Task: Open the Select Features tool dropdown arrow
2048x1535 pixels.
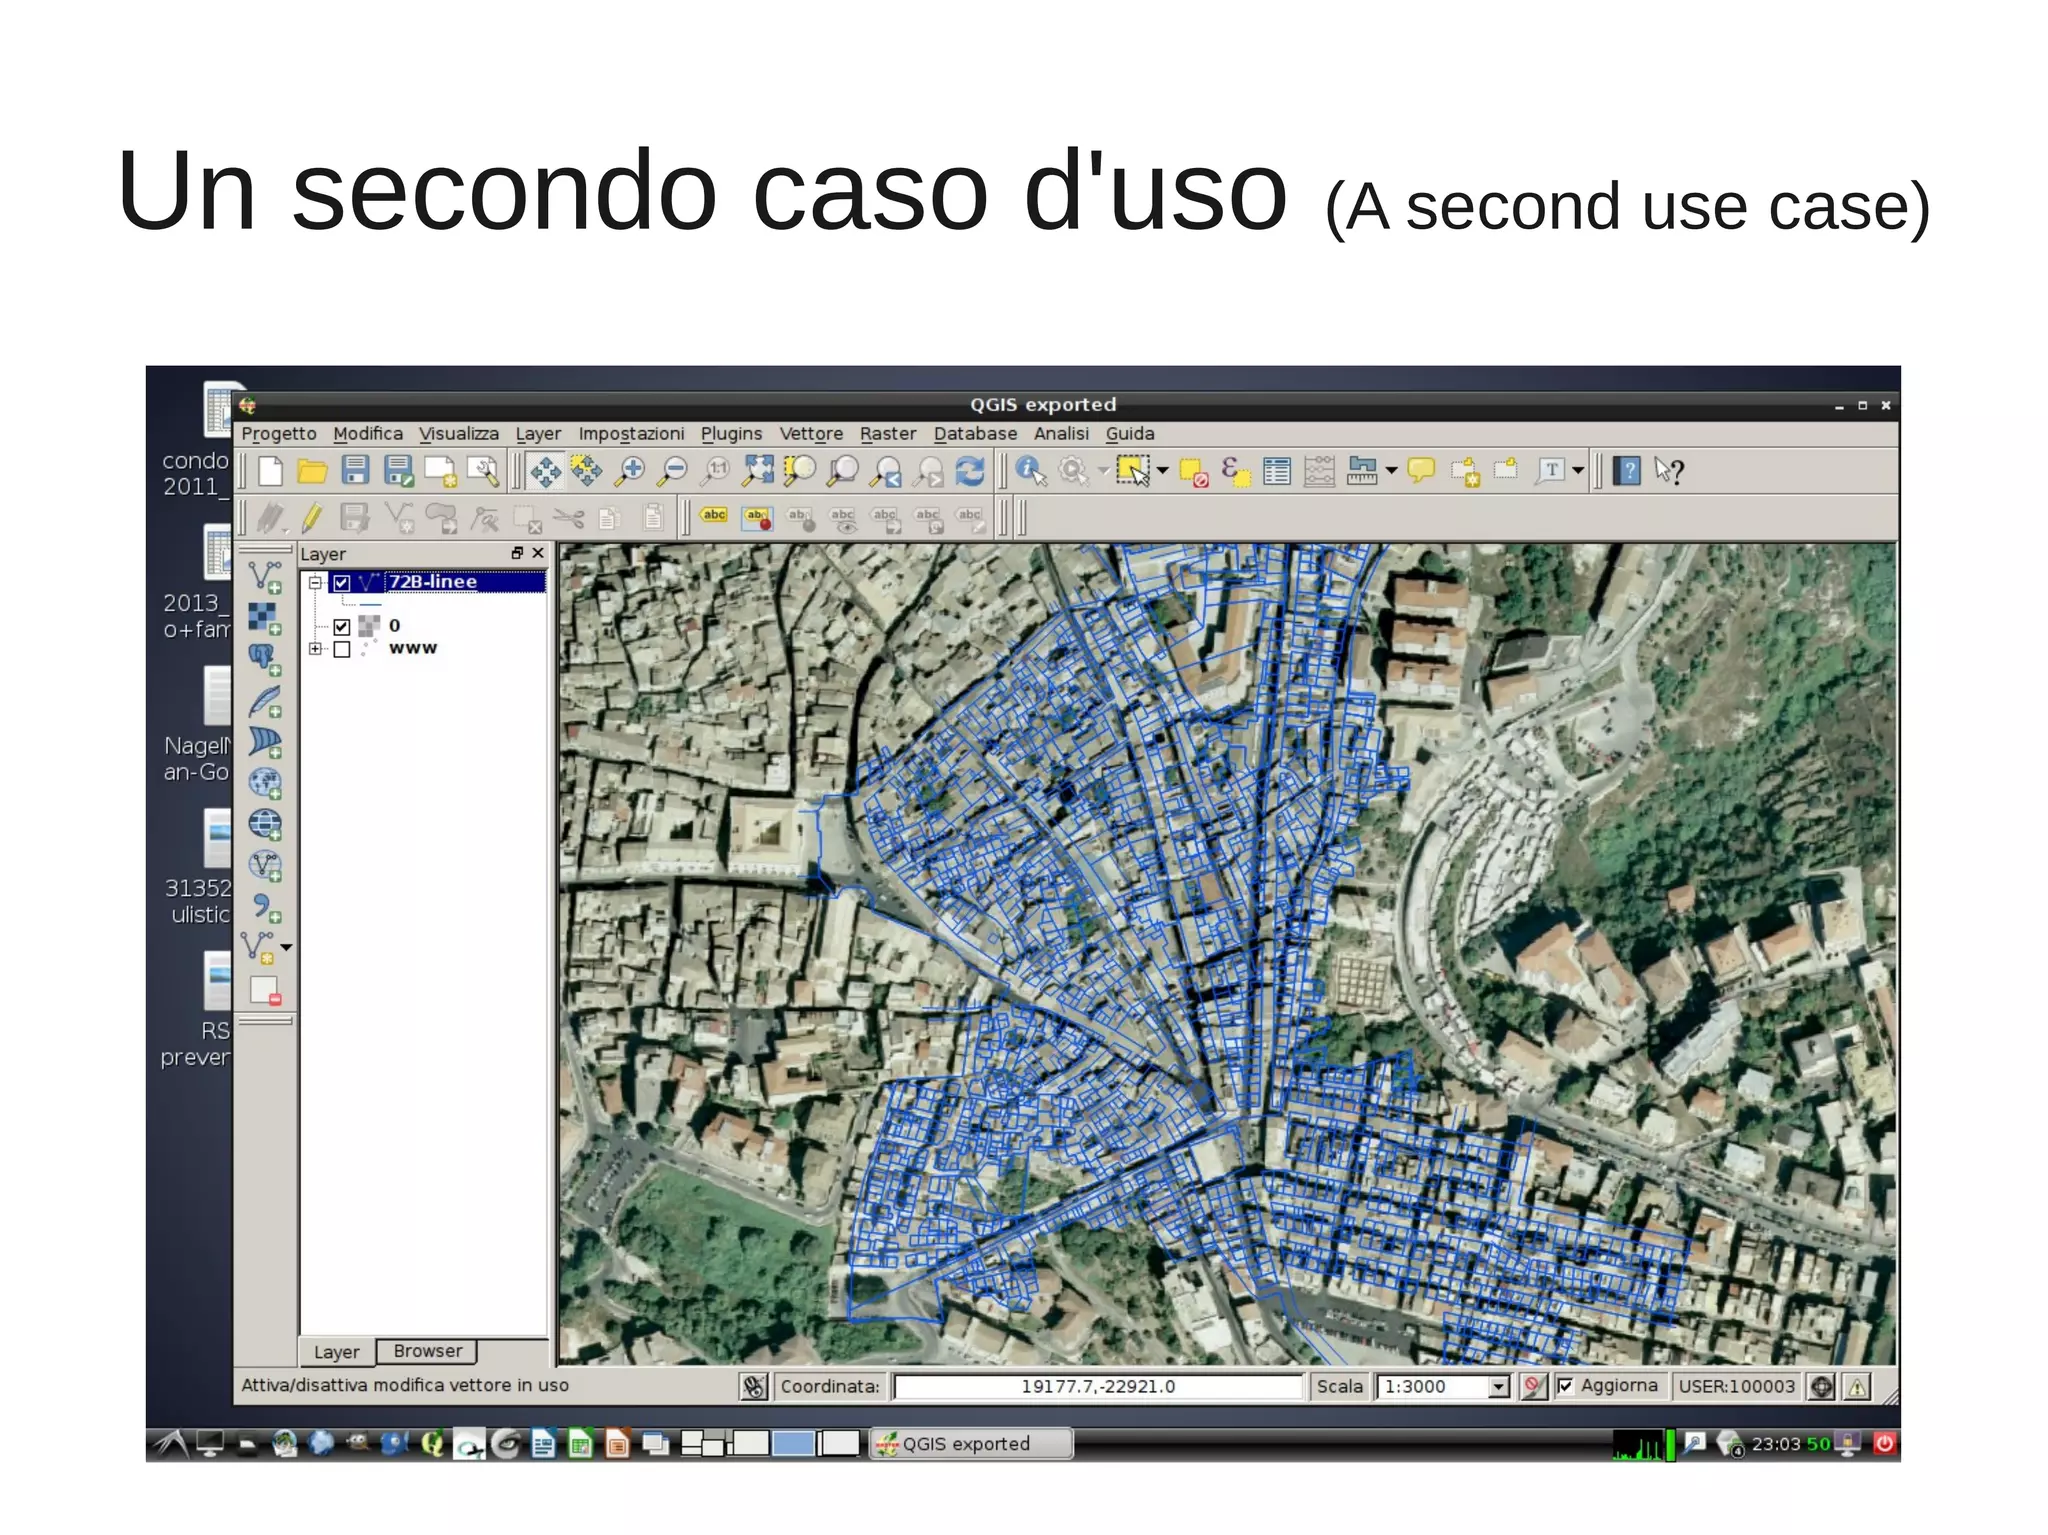Action: [x=1162, y=470]
